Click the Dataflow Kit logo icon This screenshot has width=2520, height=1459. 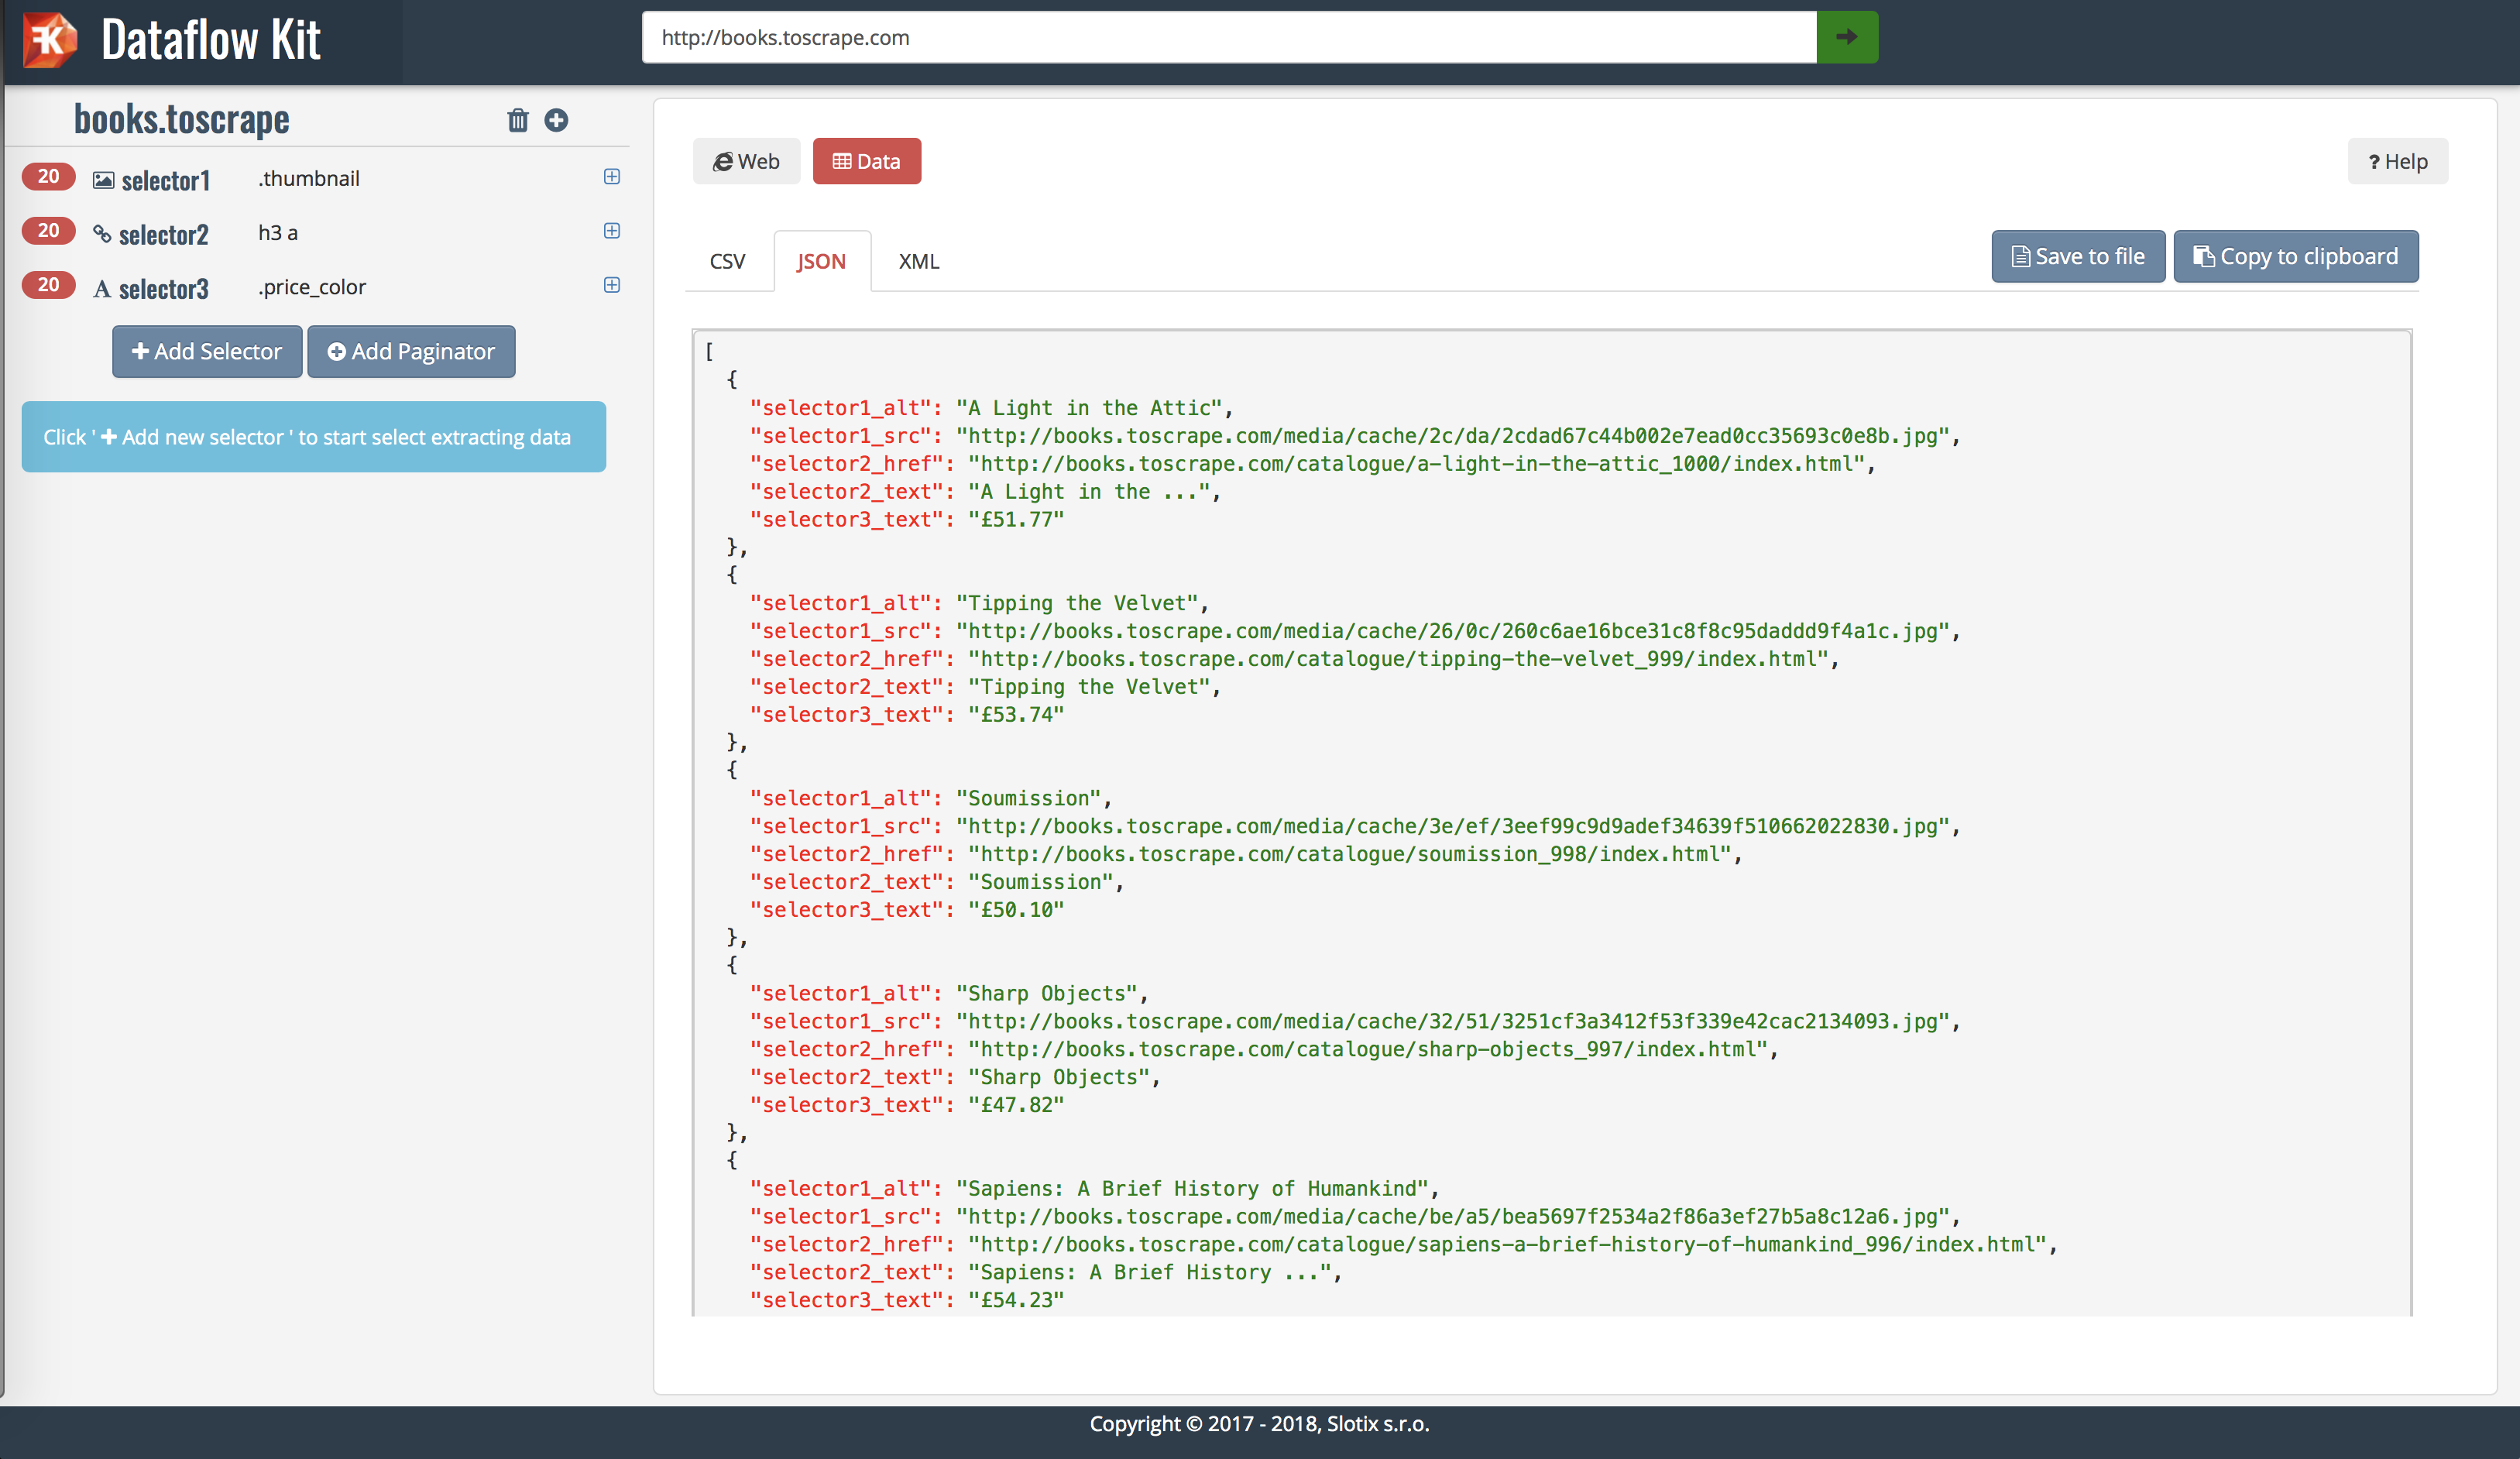(x=49, y=39)
